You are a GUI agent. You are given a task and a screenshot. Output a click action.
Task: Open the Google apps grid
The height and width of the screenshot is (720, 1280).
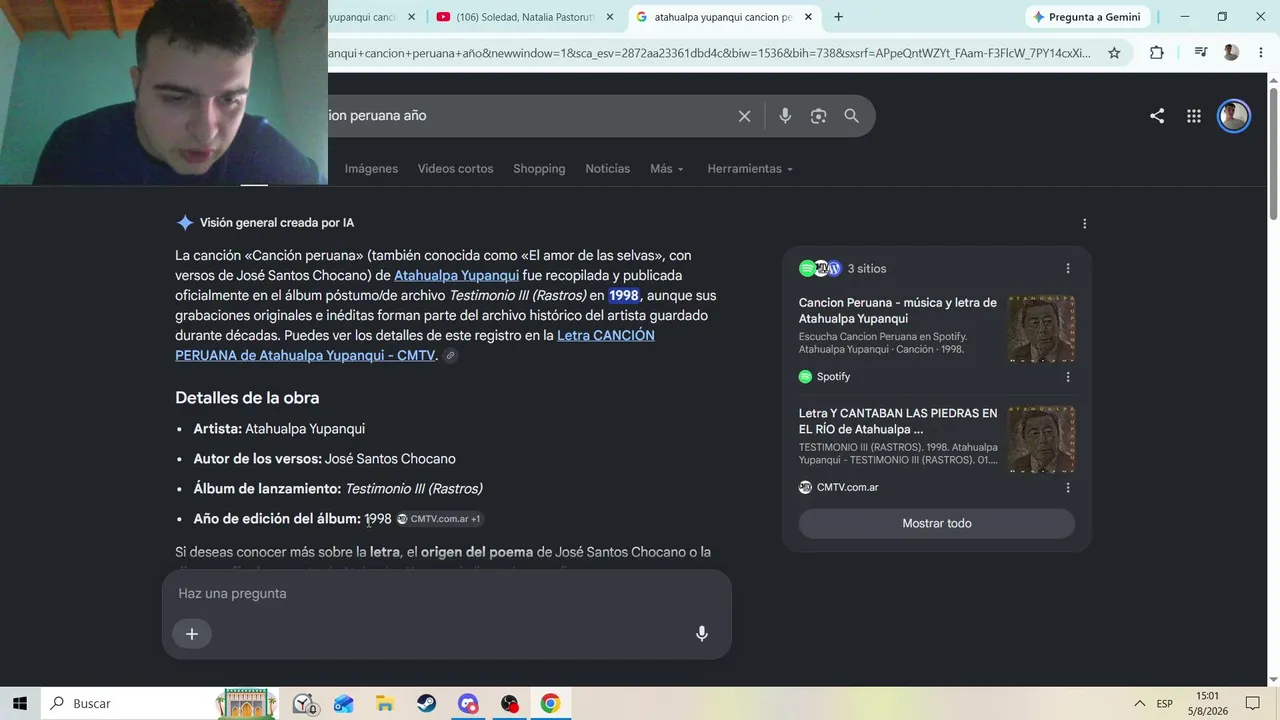1194,116
